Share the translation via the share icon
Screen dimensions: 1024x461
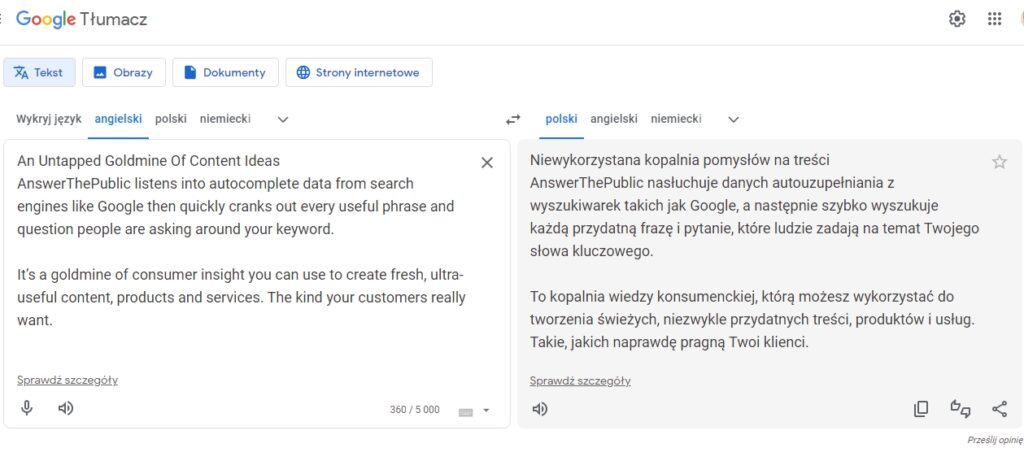[x=999, y=409]
